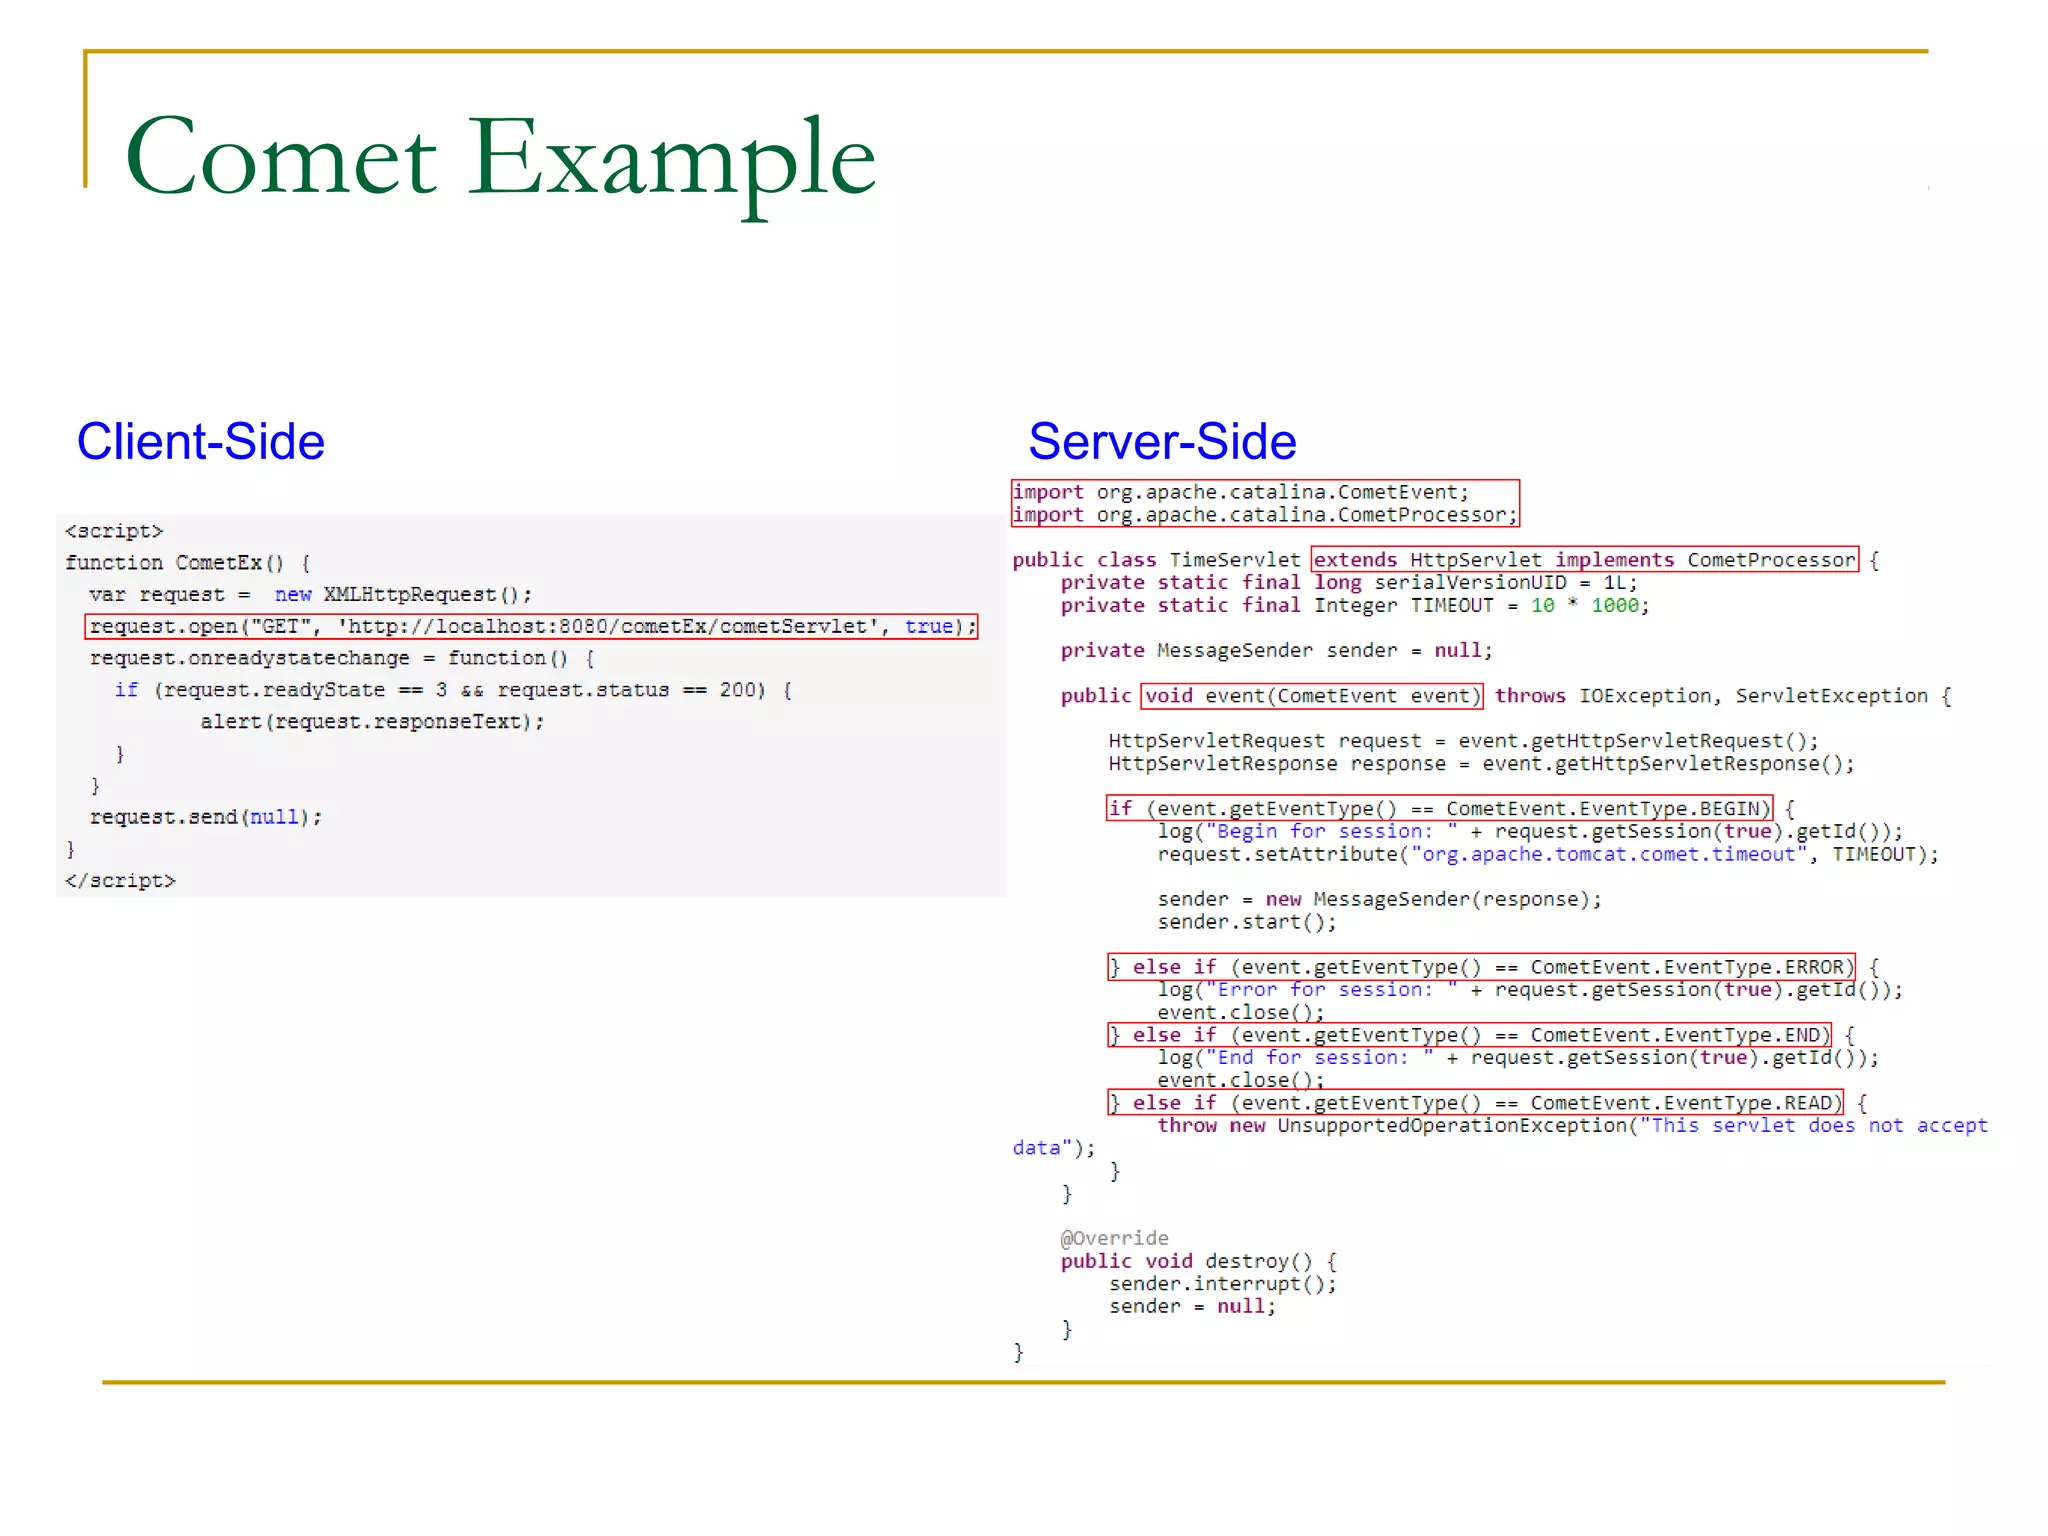Image resolution: width=2048 pixels, height=1536 pixels.
Task: Click the sender.start(); line
Action: pyautogui.click(x=1247, y=923)
